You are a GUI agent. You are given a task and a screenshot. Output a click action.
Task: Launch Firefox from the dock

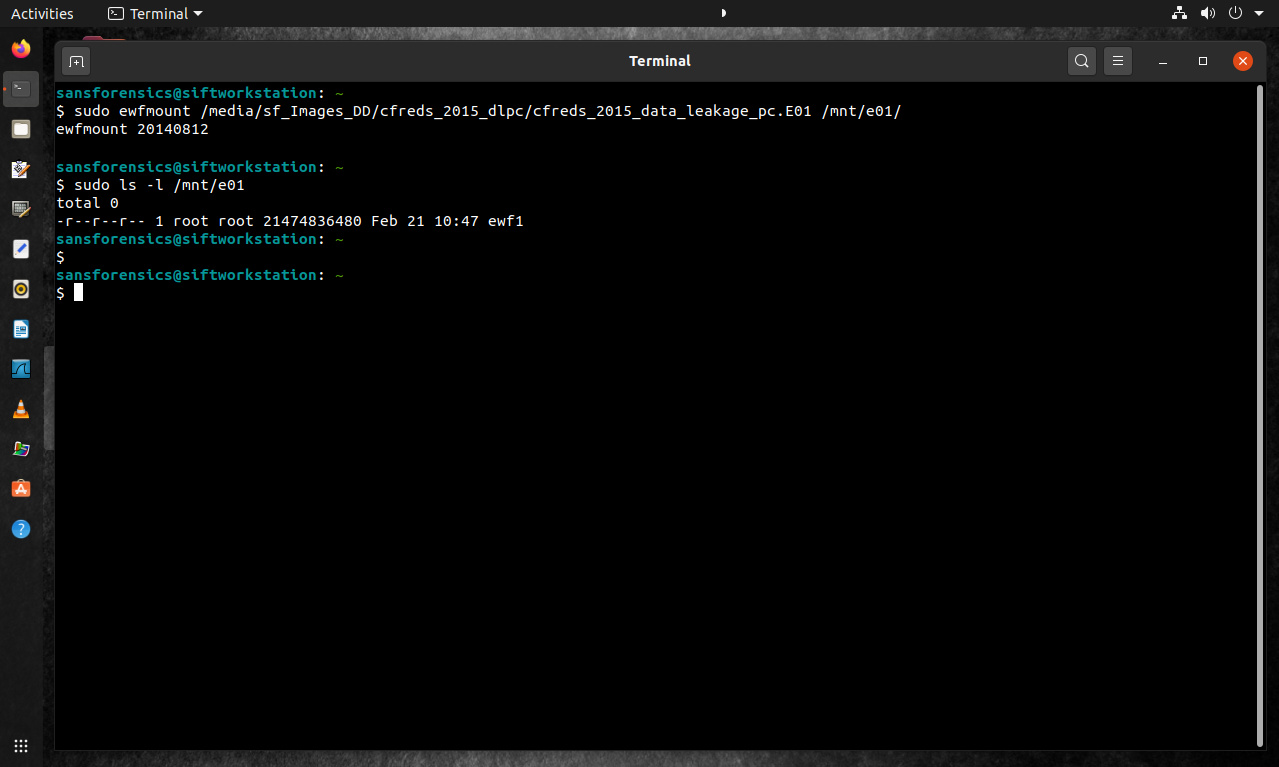[x=21, y=48]
